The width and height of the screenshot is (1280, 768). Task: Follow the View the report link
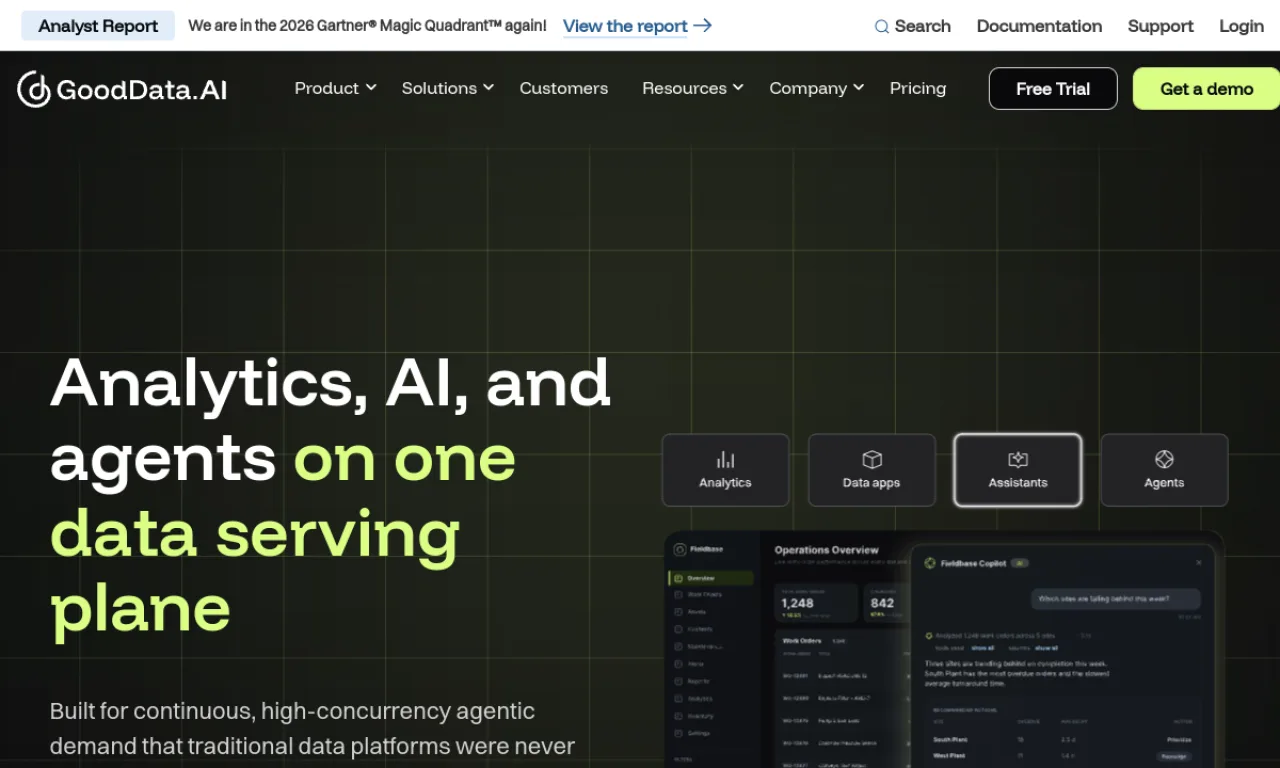tap(637, 26)
